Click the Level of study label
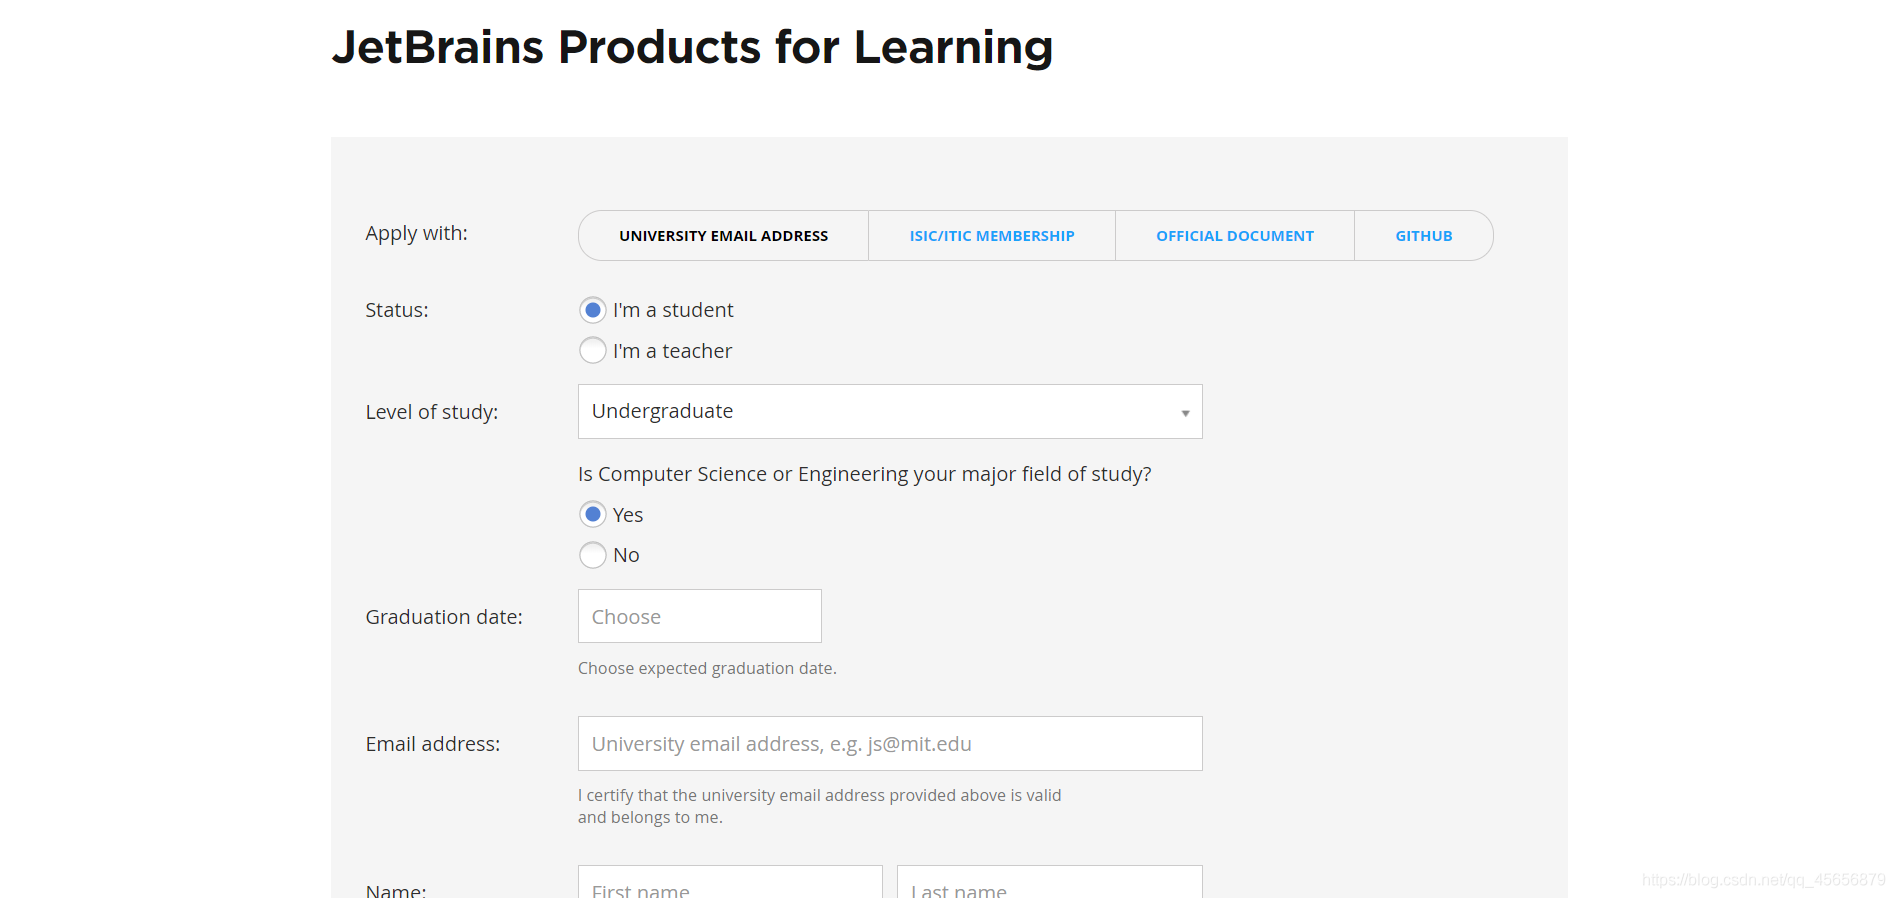Image resolution: width=1895 pixels, height=898 pixels. [432, 412]
